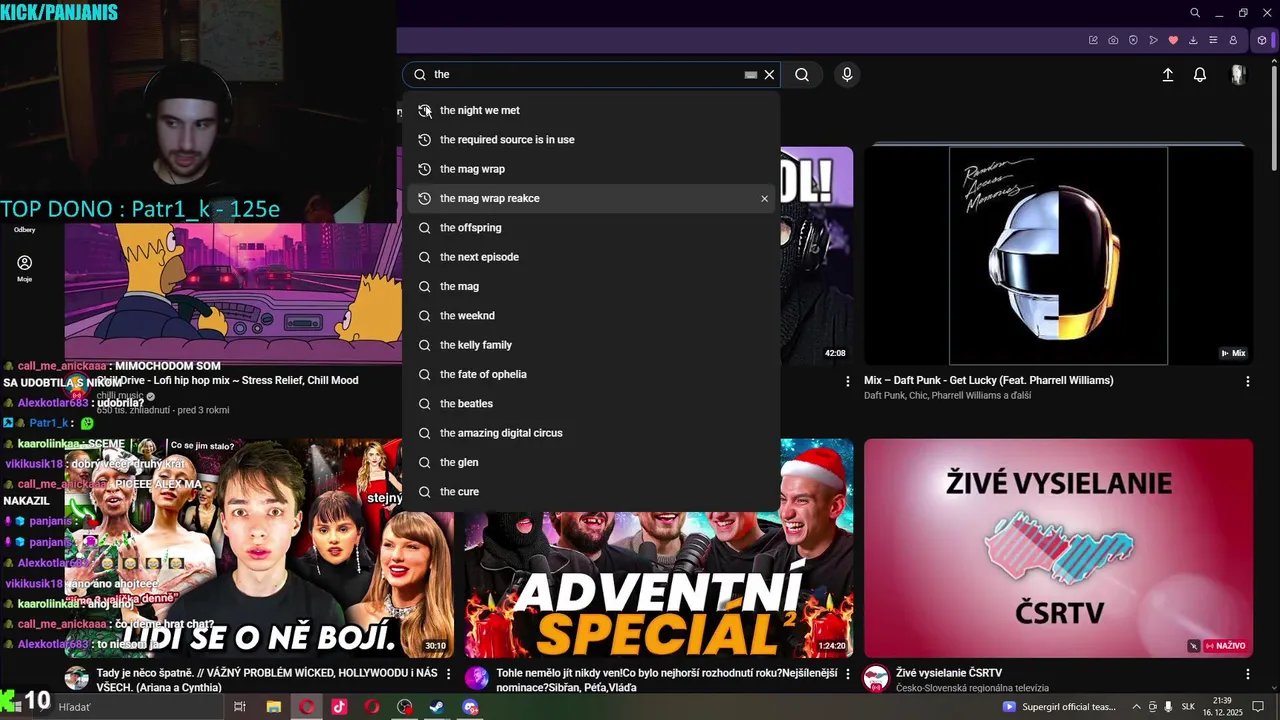Switch the SLK keyboard language indicator

(1188, 707)
